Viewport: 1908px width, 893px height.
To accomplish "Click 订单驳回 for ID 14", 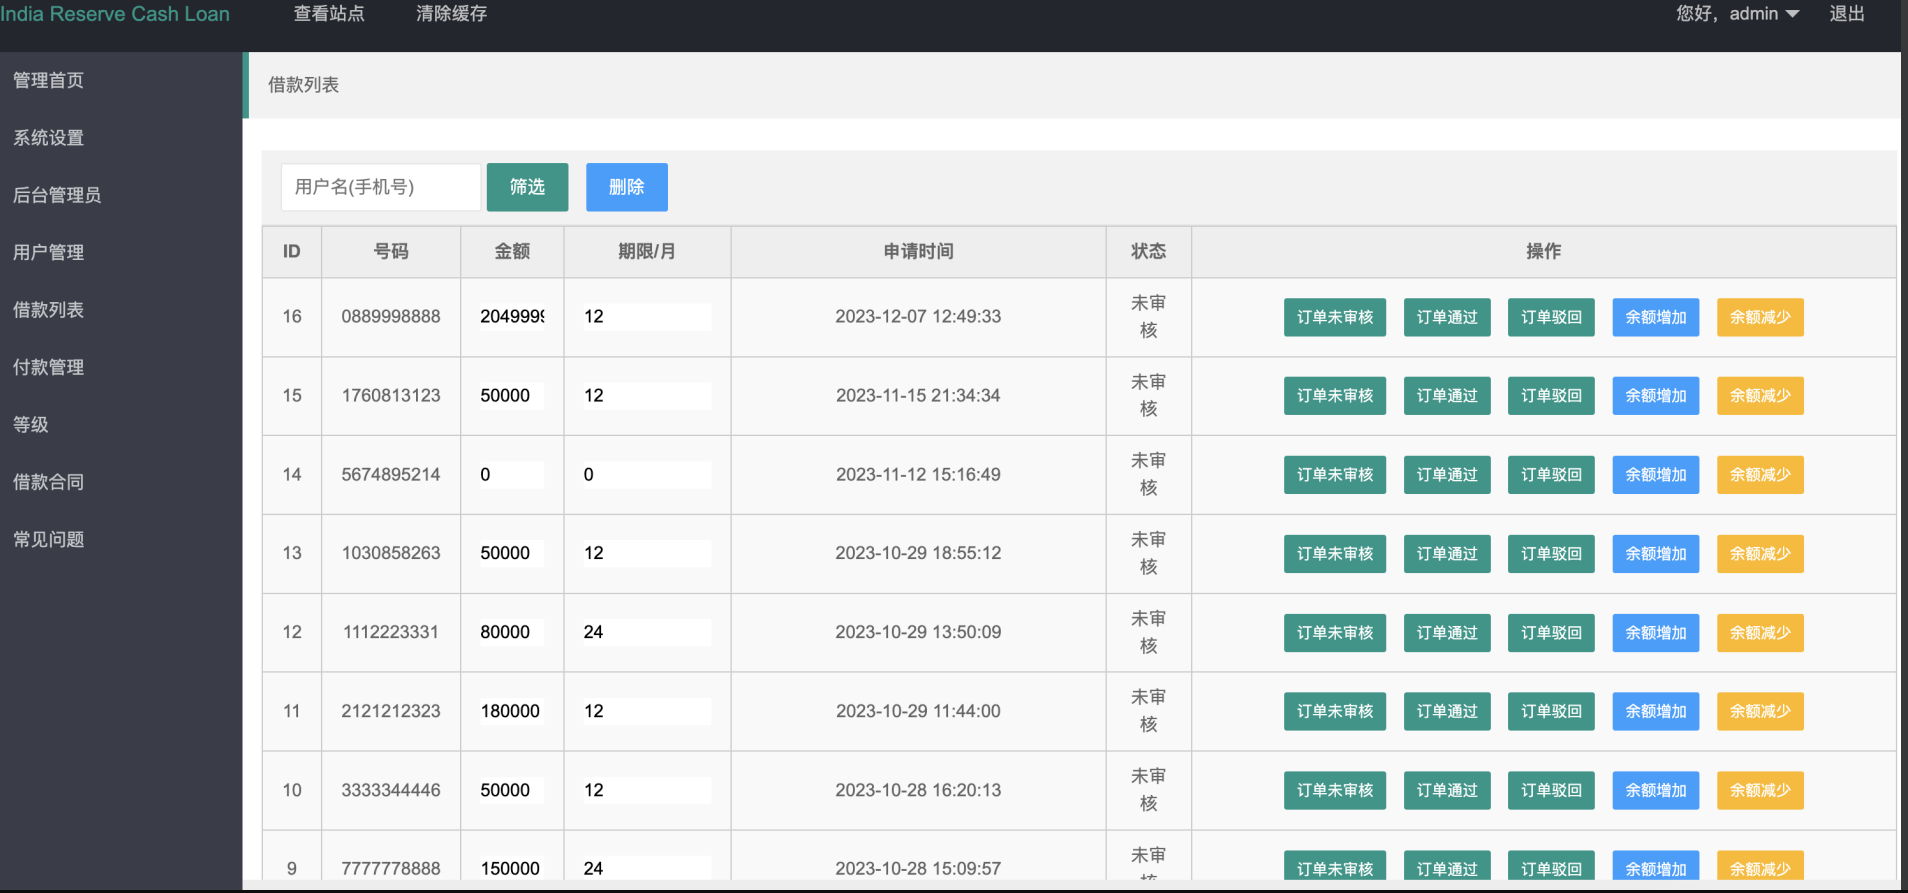I will pos(1551,475).
